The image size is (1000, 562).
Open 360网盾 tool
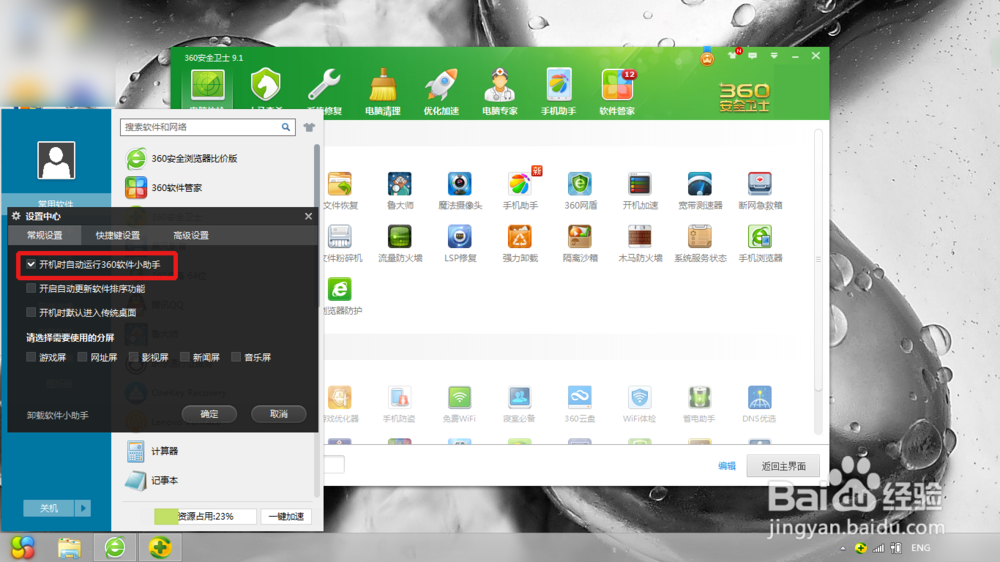pos(580,191)
